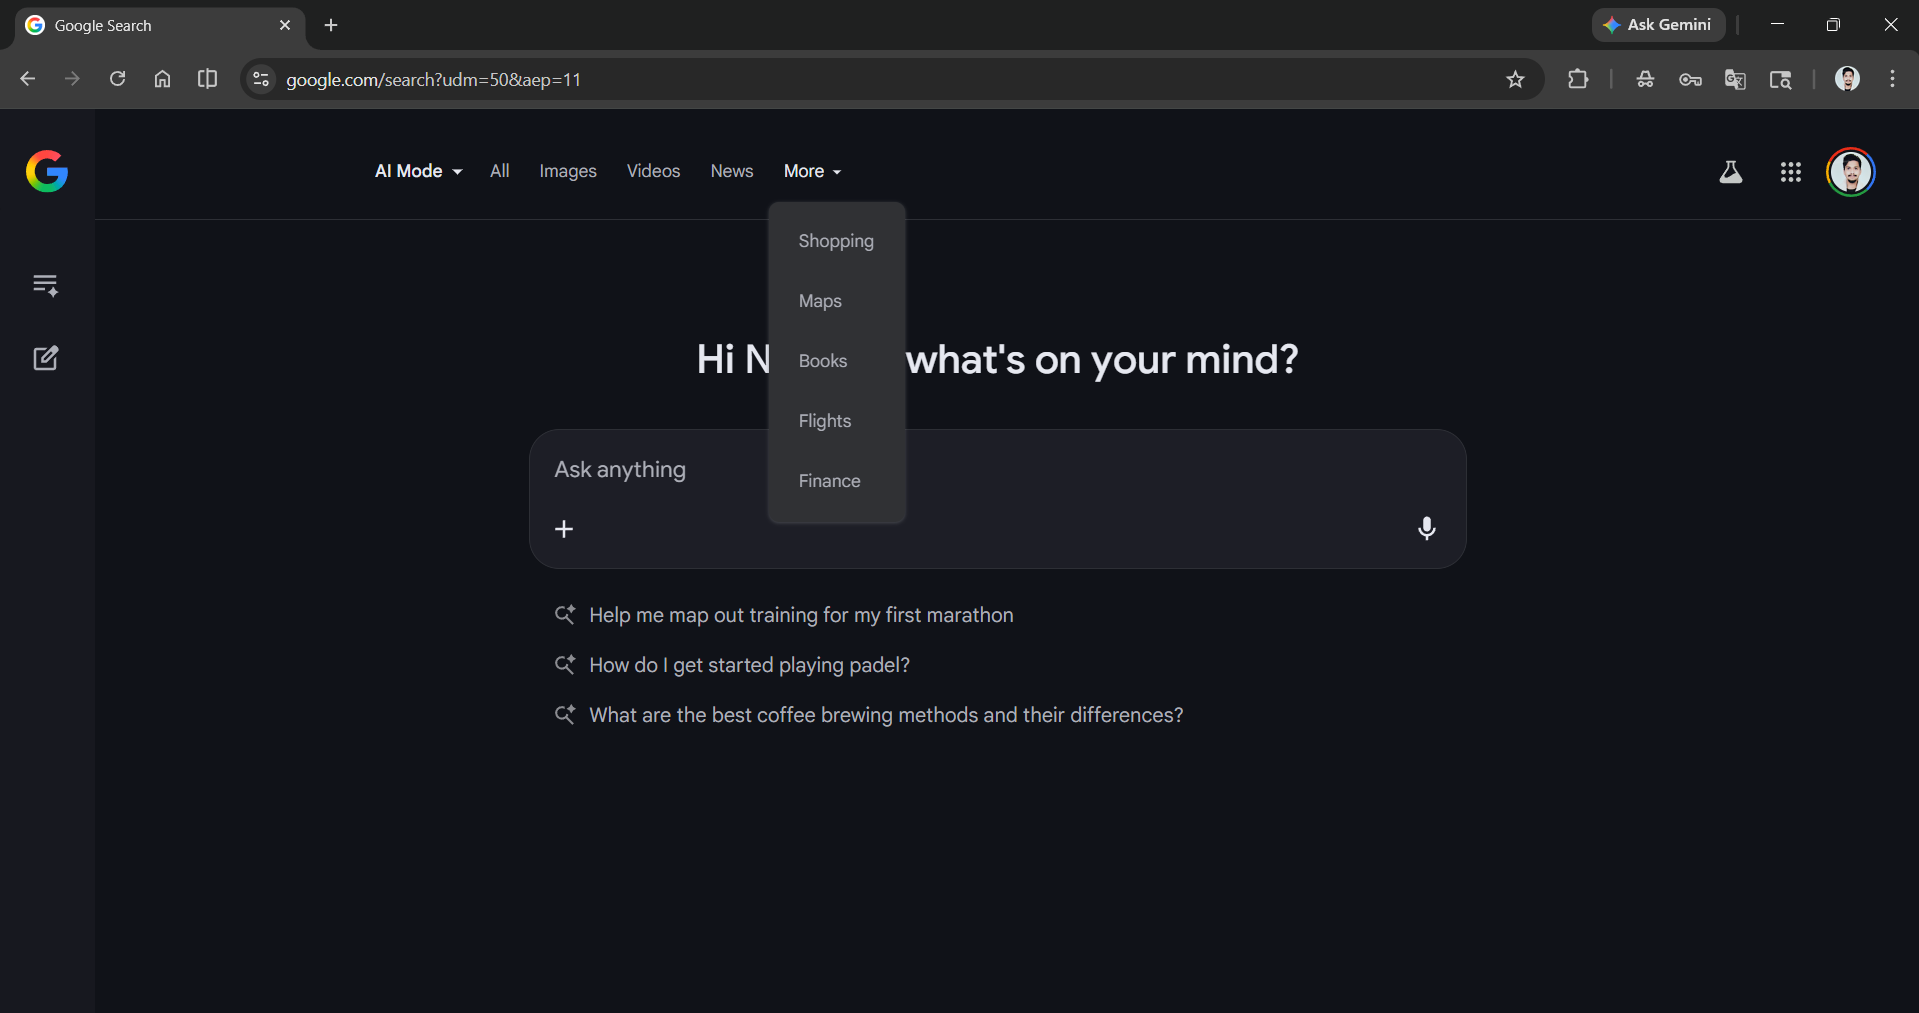Reload the current page
Screen dimensions: 1919x1013
(x=117, y=79)
